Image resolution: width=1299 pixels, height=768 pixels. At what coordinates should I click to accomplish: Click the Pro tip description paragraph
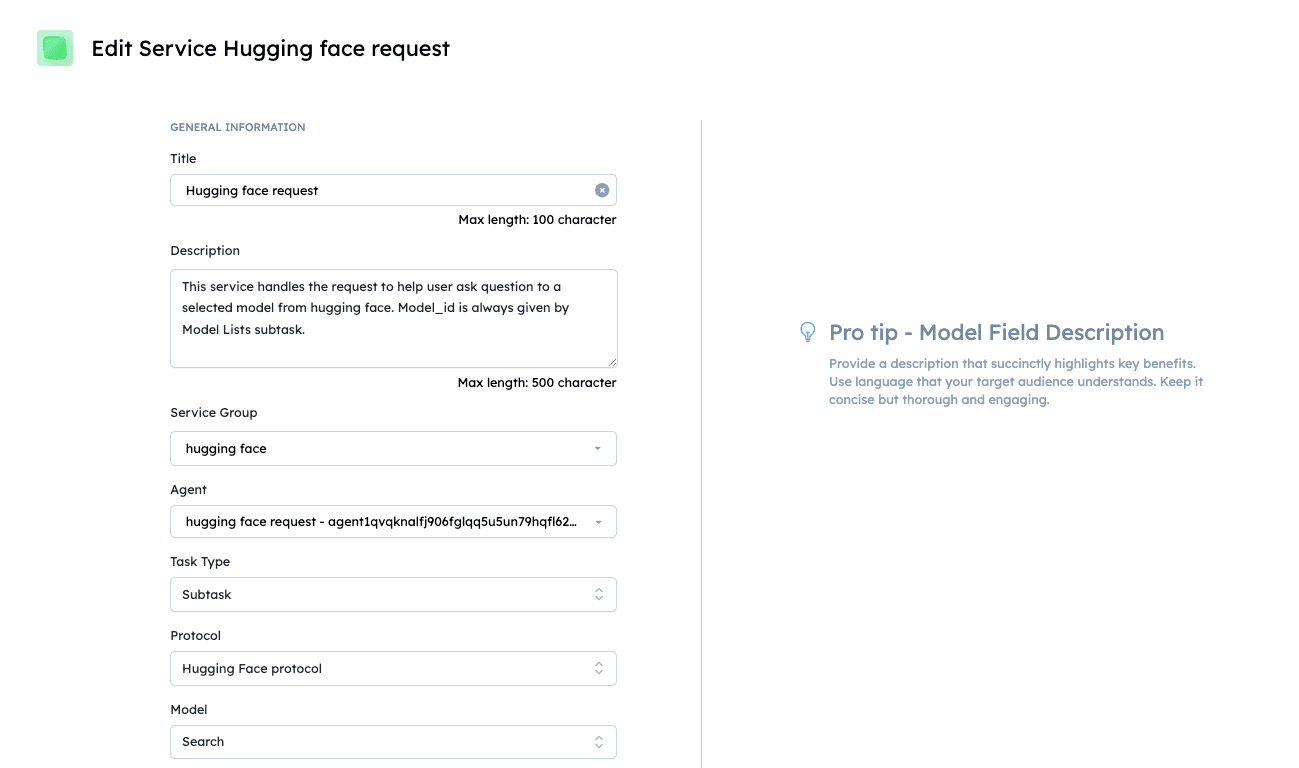pos(1016,382)
